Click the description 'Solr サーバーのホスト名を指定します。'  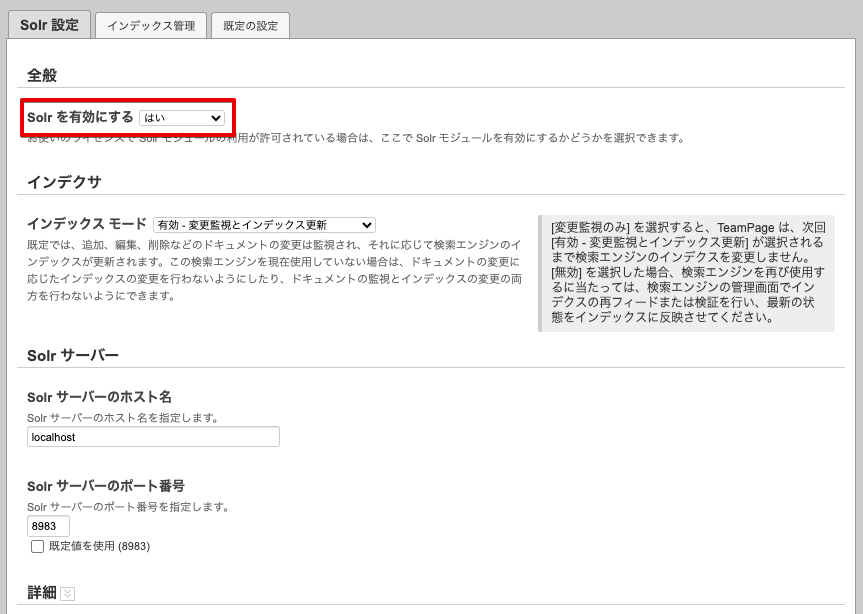click(x=123, y=418)
